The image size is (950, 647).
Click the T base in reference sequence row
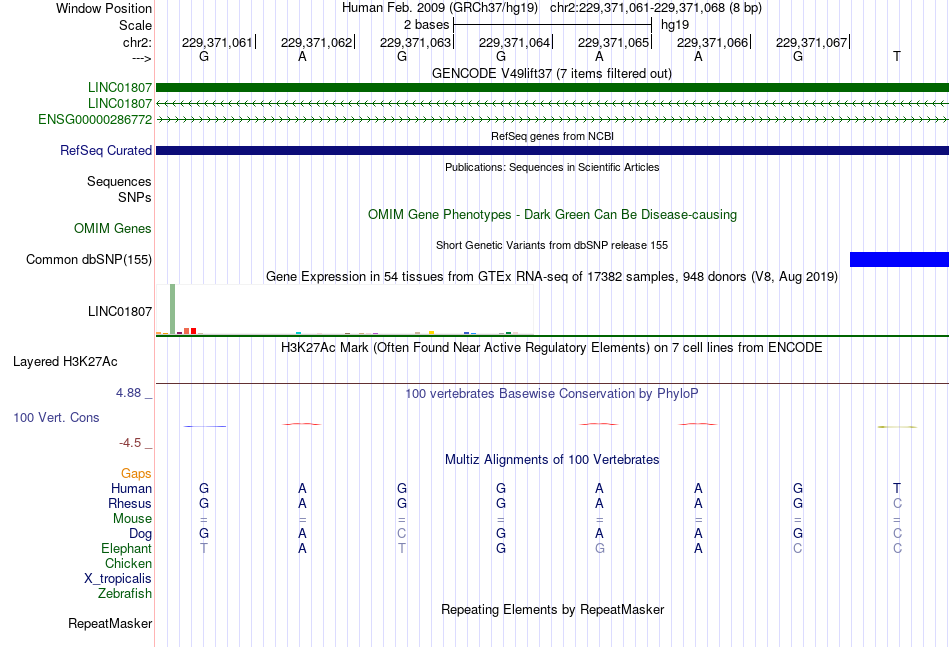[x=897, y=56]
